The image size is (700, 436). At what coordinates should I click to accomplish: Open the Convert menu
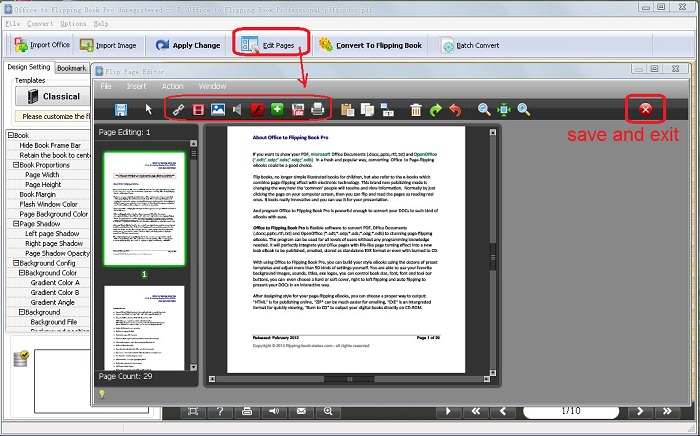pos(40,24)
